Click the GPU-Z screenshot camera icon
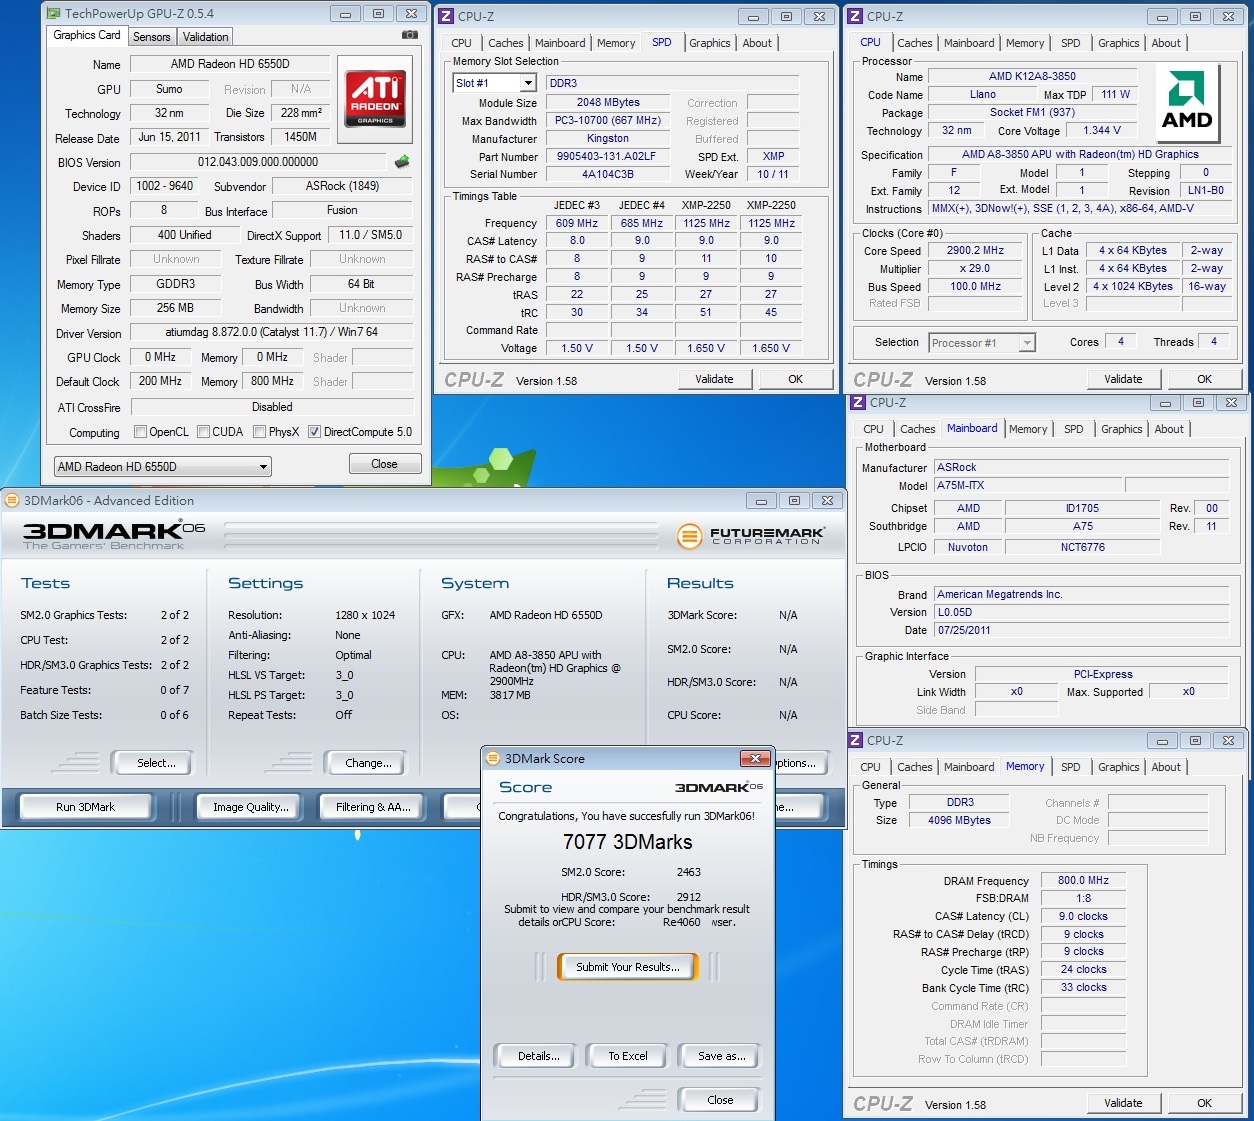1254x1121 pixels. [x=409, y=35]
